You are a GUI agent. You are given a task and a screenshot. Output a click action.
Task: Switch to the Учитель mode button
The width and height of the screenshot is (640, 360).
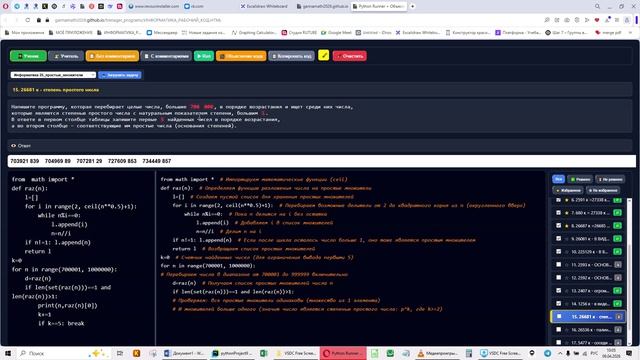tap(66, 56)
